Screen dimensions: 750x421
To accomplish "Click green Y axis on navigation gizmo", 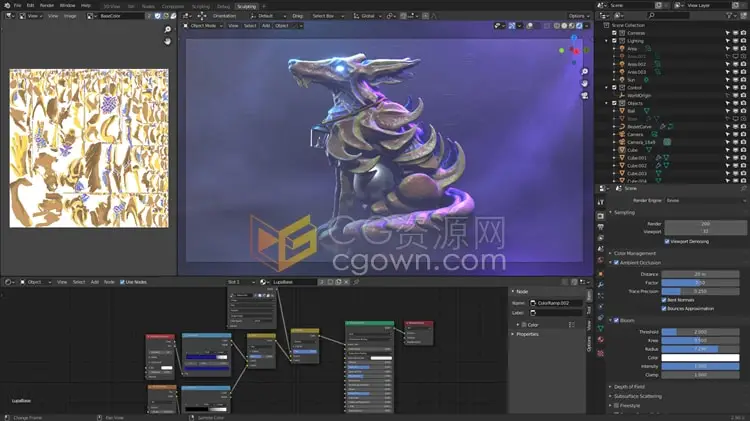I will pos(562,50).
